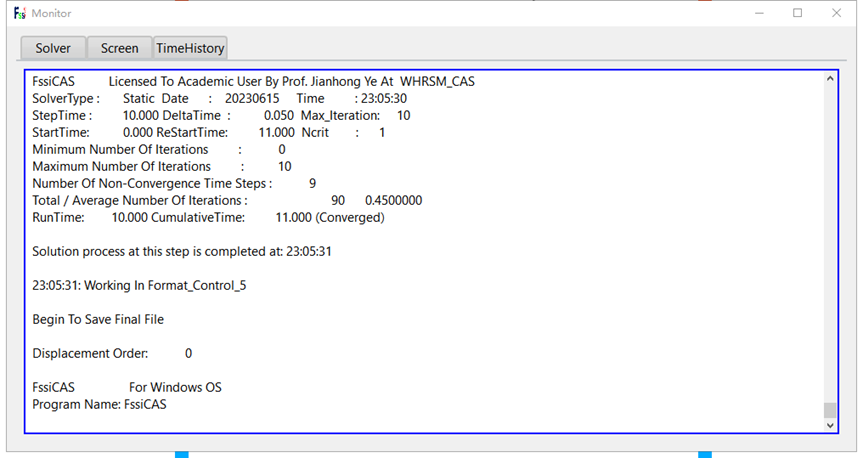Click the 'StartTime: 0.000' line
The image size is (863, 458).
tap(209, 133)
